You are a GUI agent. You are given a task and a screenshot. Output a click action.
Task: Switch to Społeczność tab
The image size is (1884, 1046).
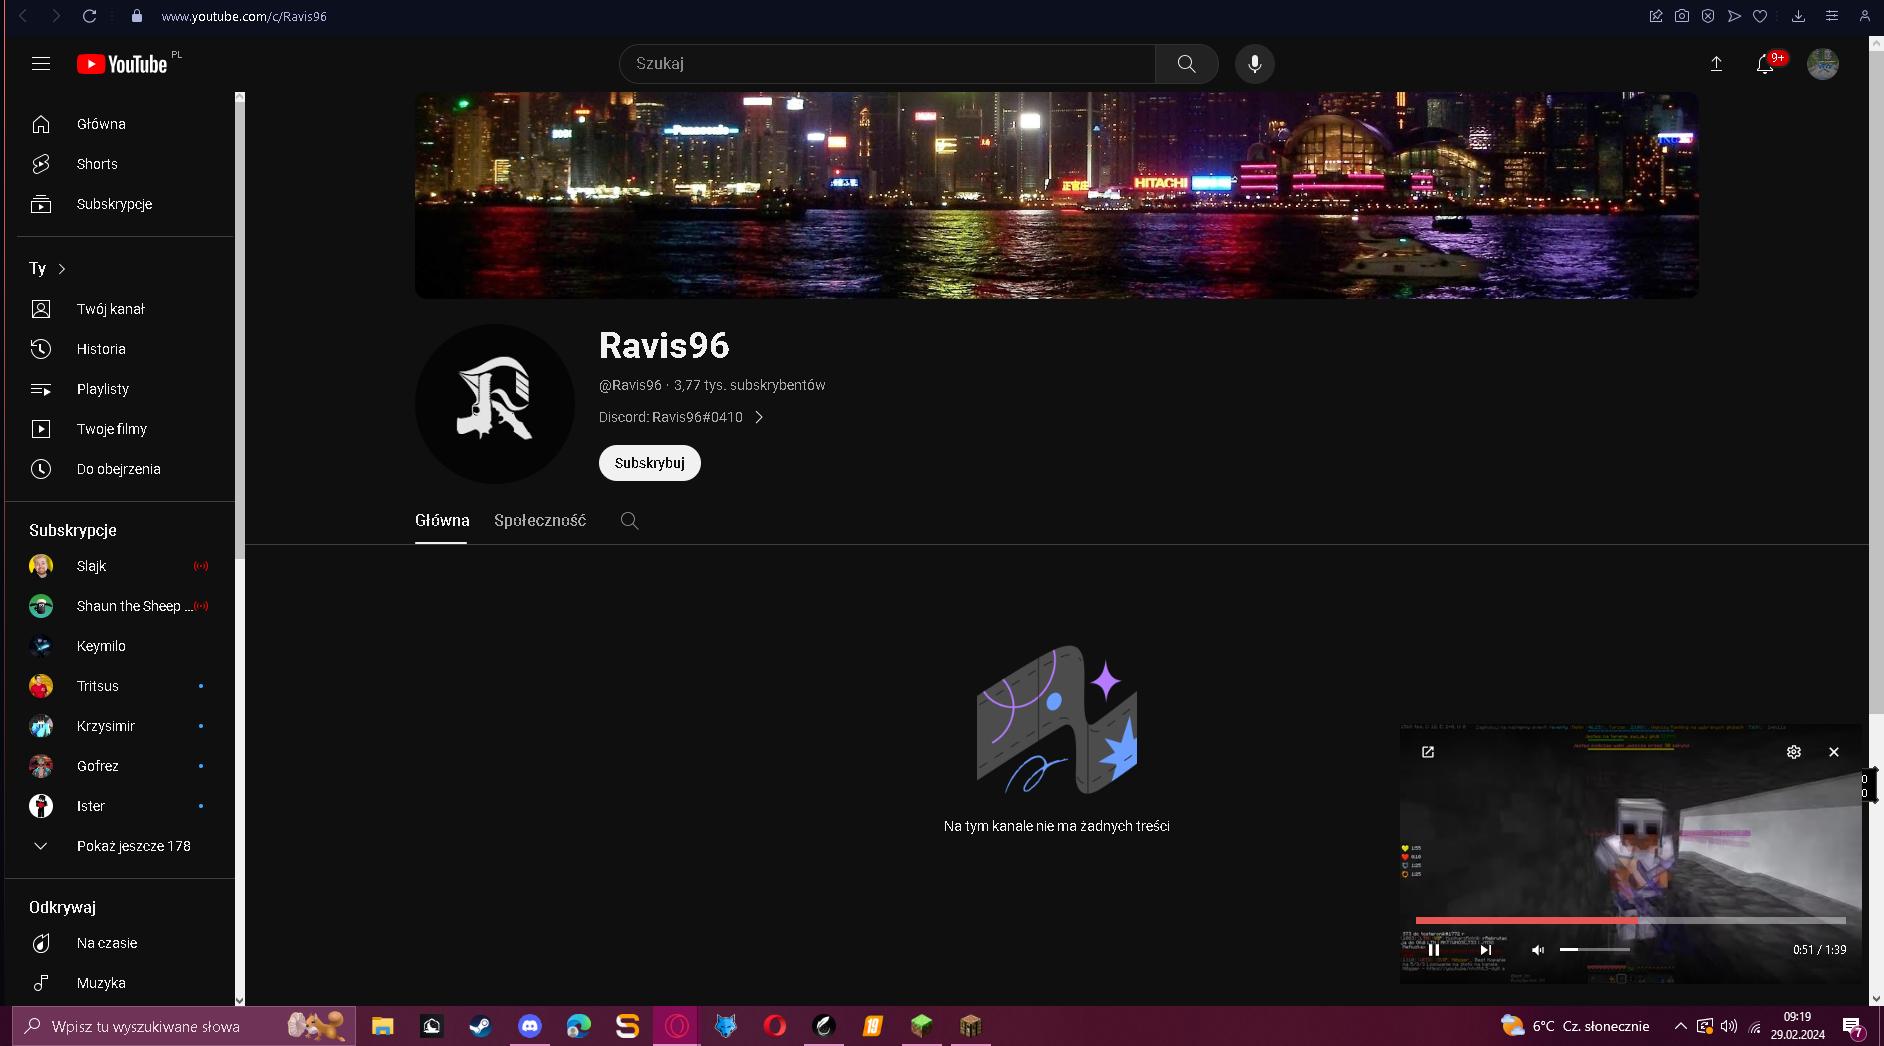pyautogui.click(x=540, y=521)
